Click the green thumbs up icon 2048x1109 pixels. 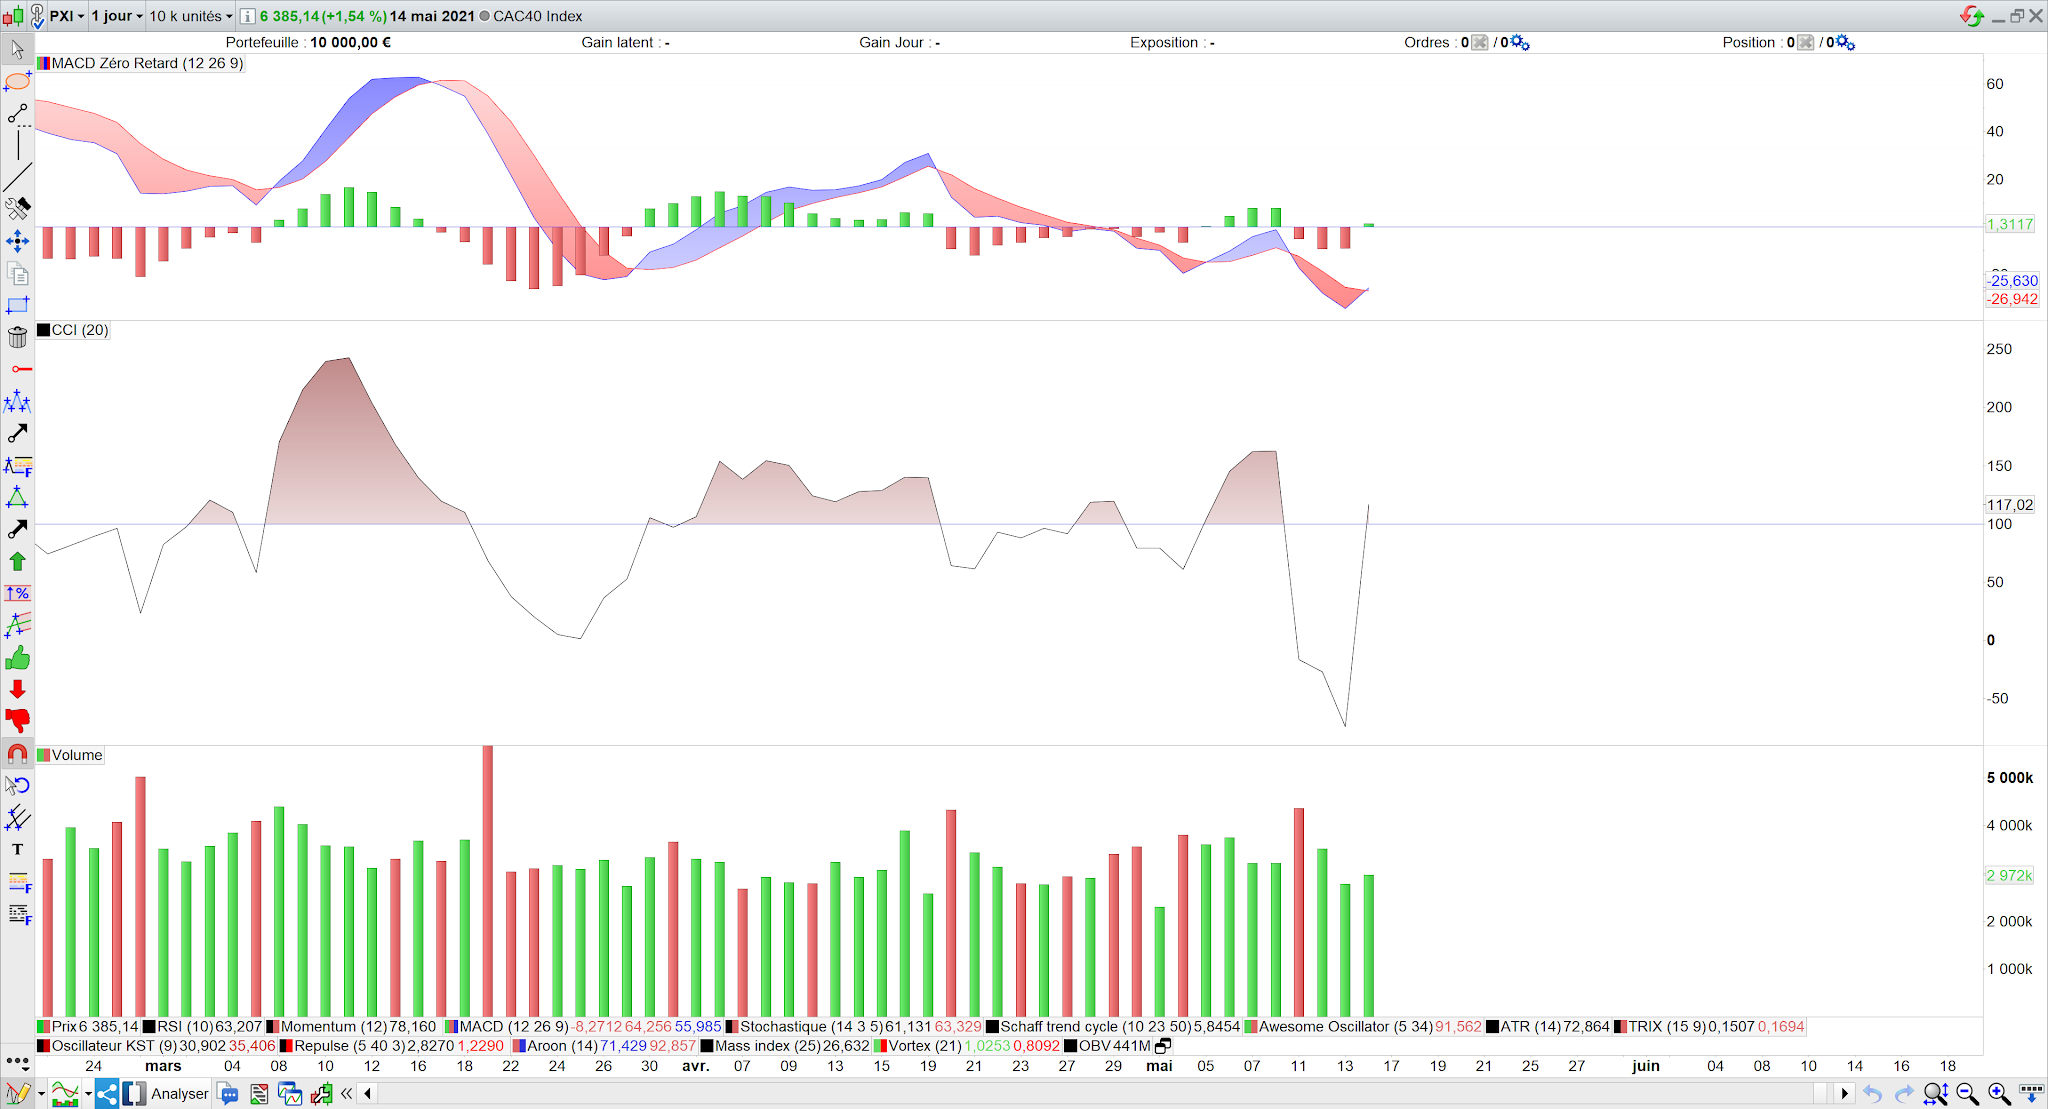pyautogui.click(x=17, y=657)
